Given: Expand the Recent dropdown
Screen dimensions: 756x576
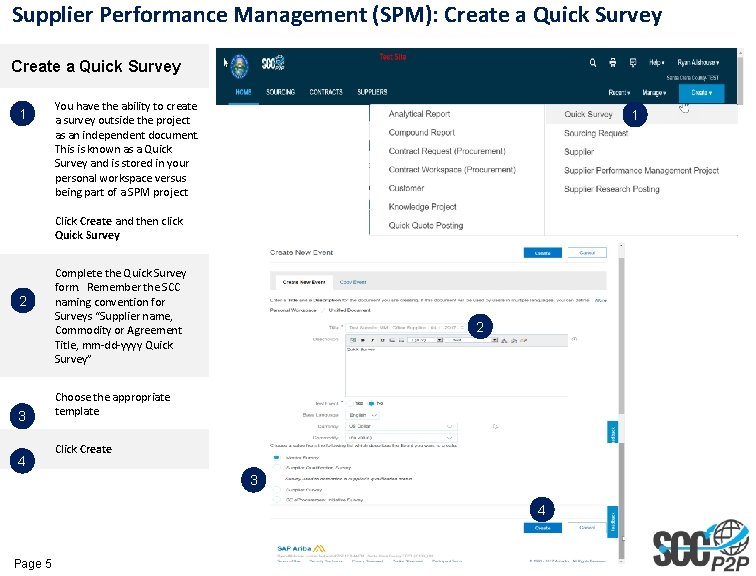Looking at the screenshot, I should [x=619, y=93].
